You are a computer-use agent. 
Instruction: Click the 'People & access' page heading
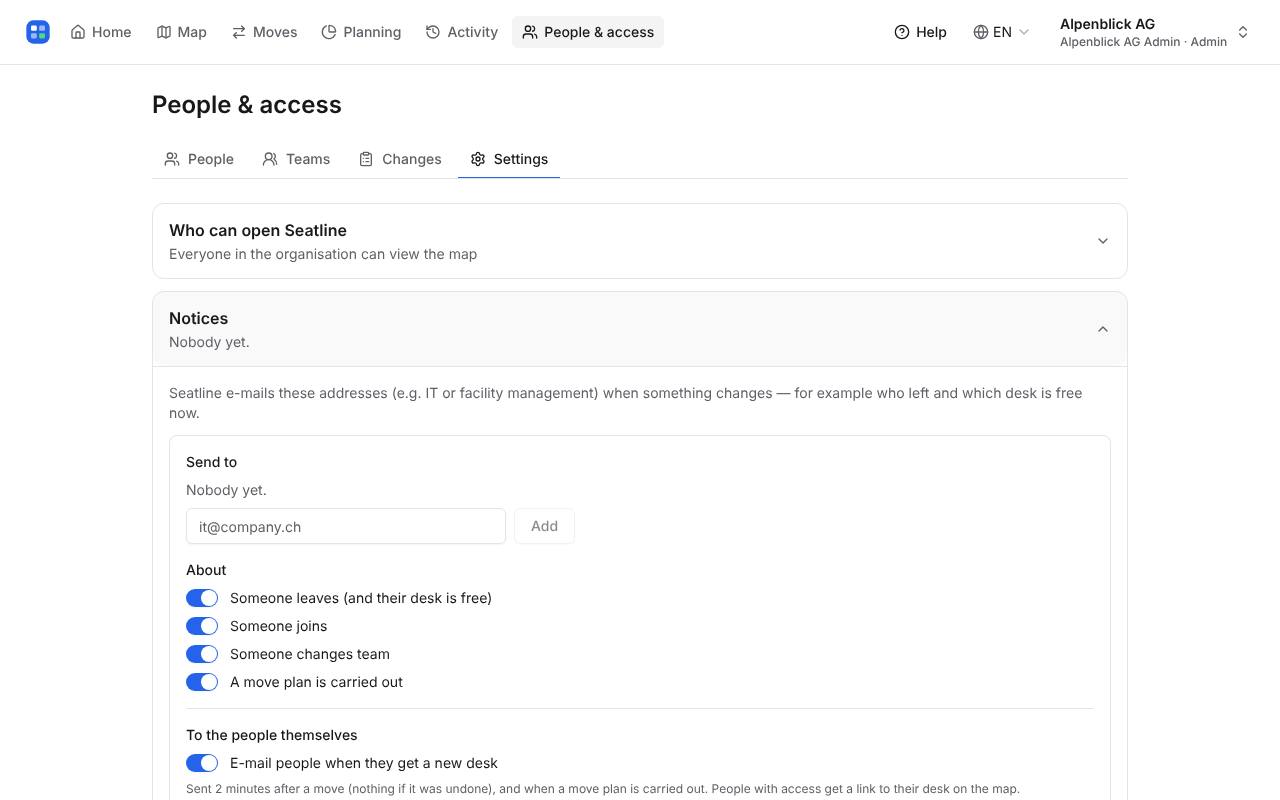tap(247, 105)
